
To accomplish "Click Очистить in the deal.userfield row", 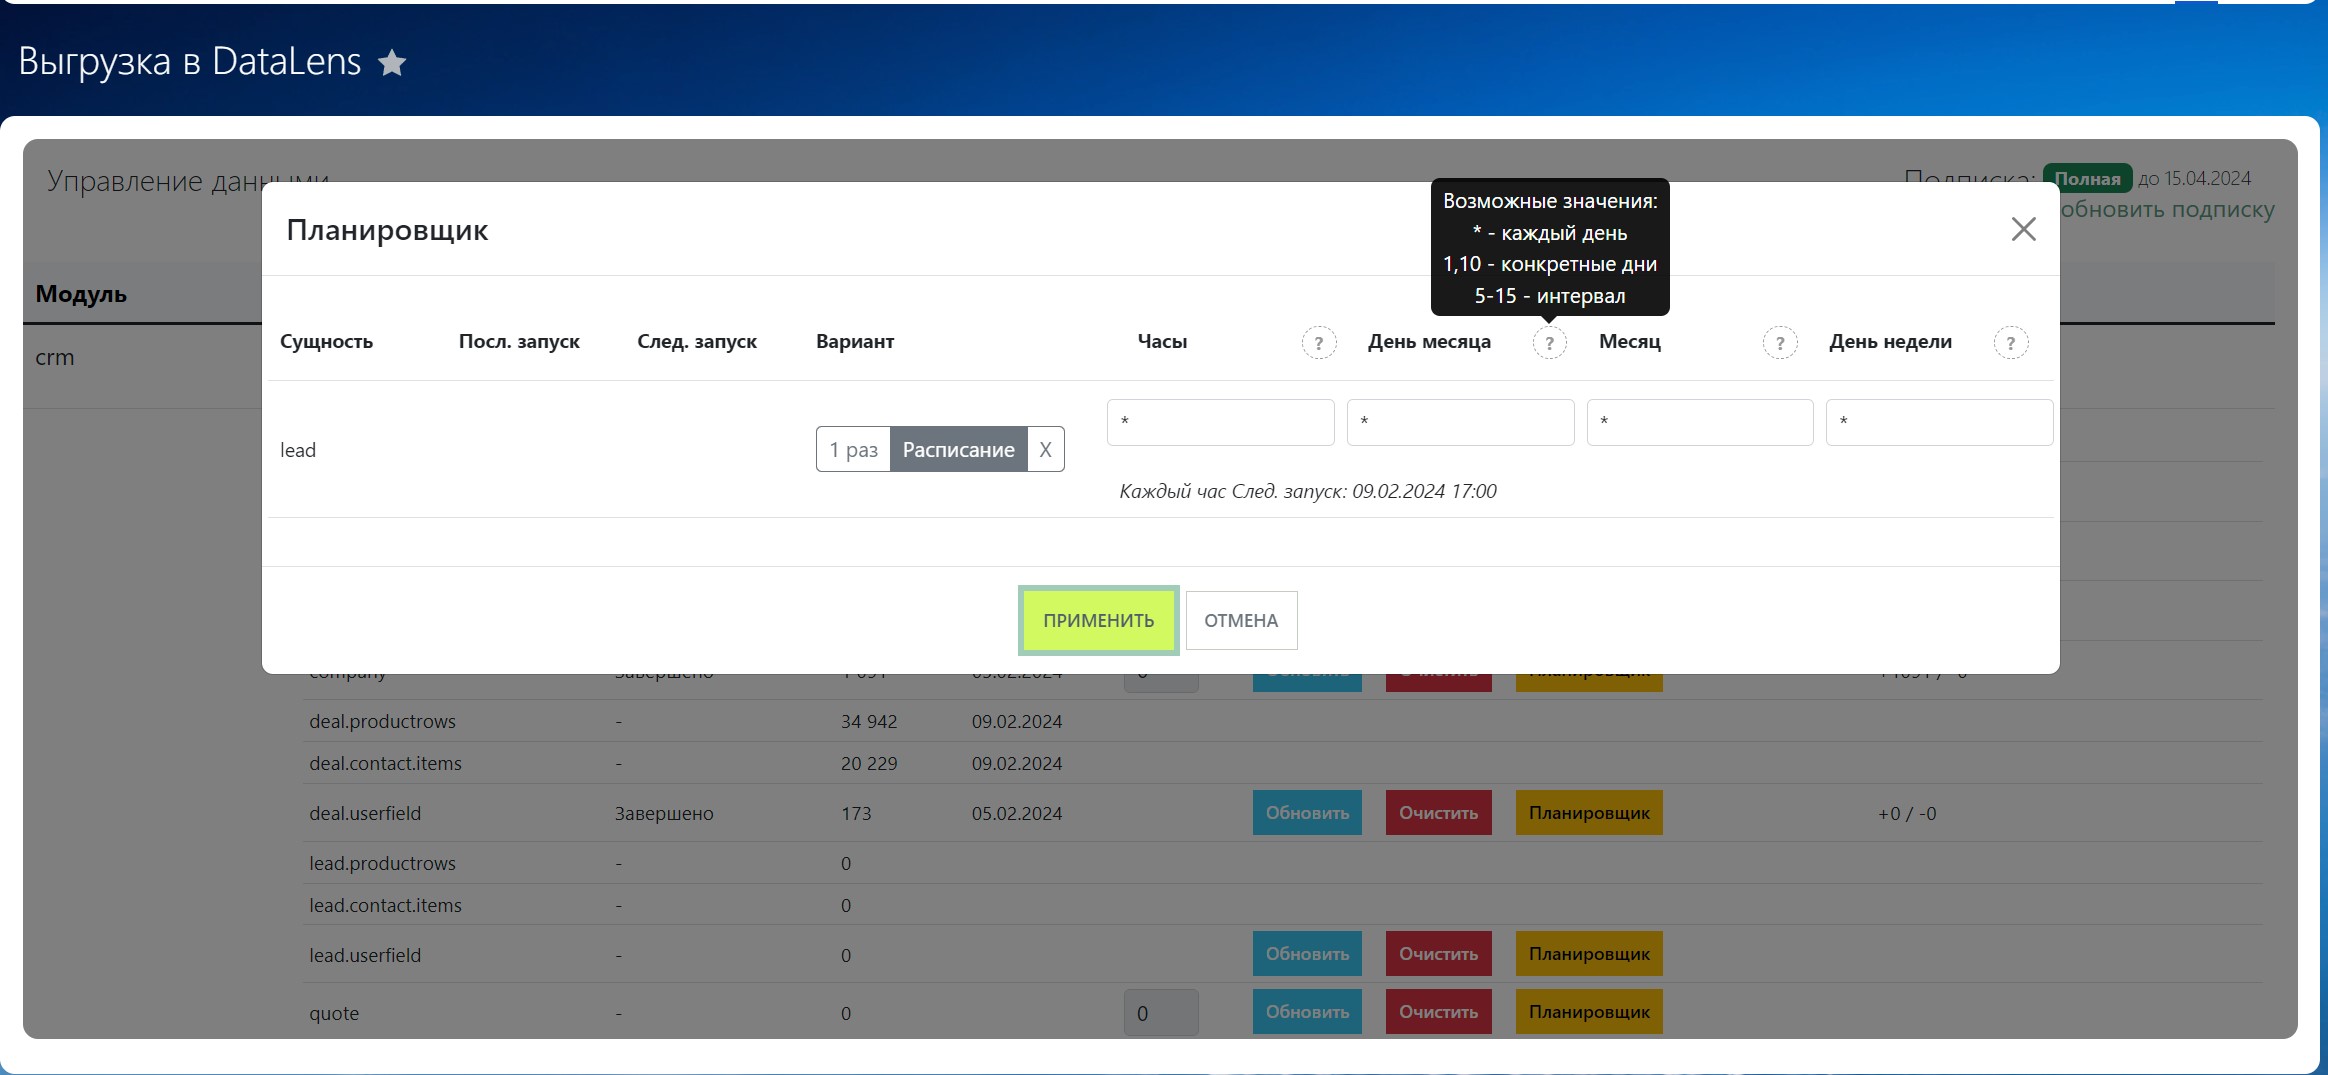I will (x=1438, y=813).
